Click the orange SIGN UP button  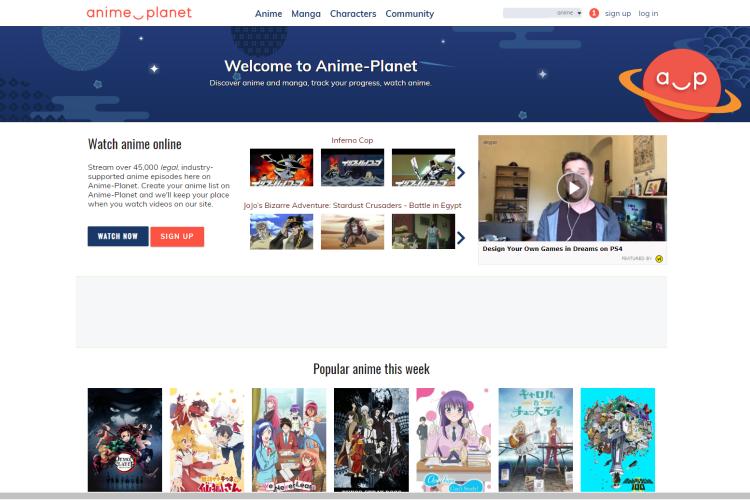click(x=177, y=236)
